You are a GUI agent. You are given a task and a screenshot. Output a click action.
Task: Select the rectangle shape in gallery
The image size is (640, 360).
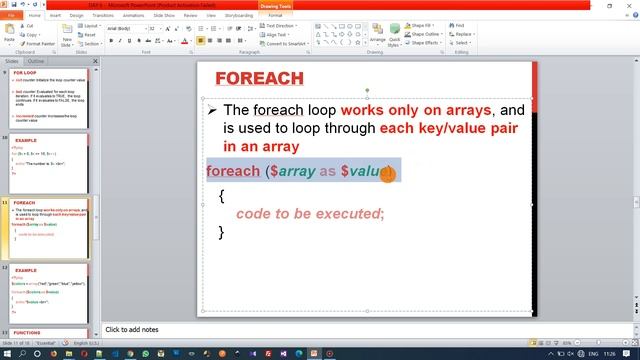tap(342, 26)
